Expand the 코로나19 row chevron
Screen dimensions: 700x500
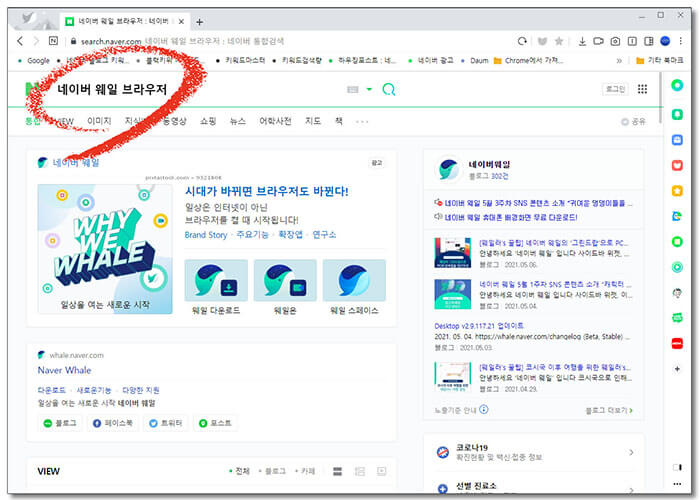[631, 453]
